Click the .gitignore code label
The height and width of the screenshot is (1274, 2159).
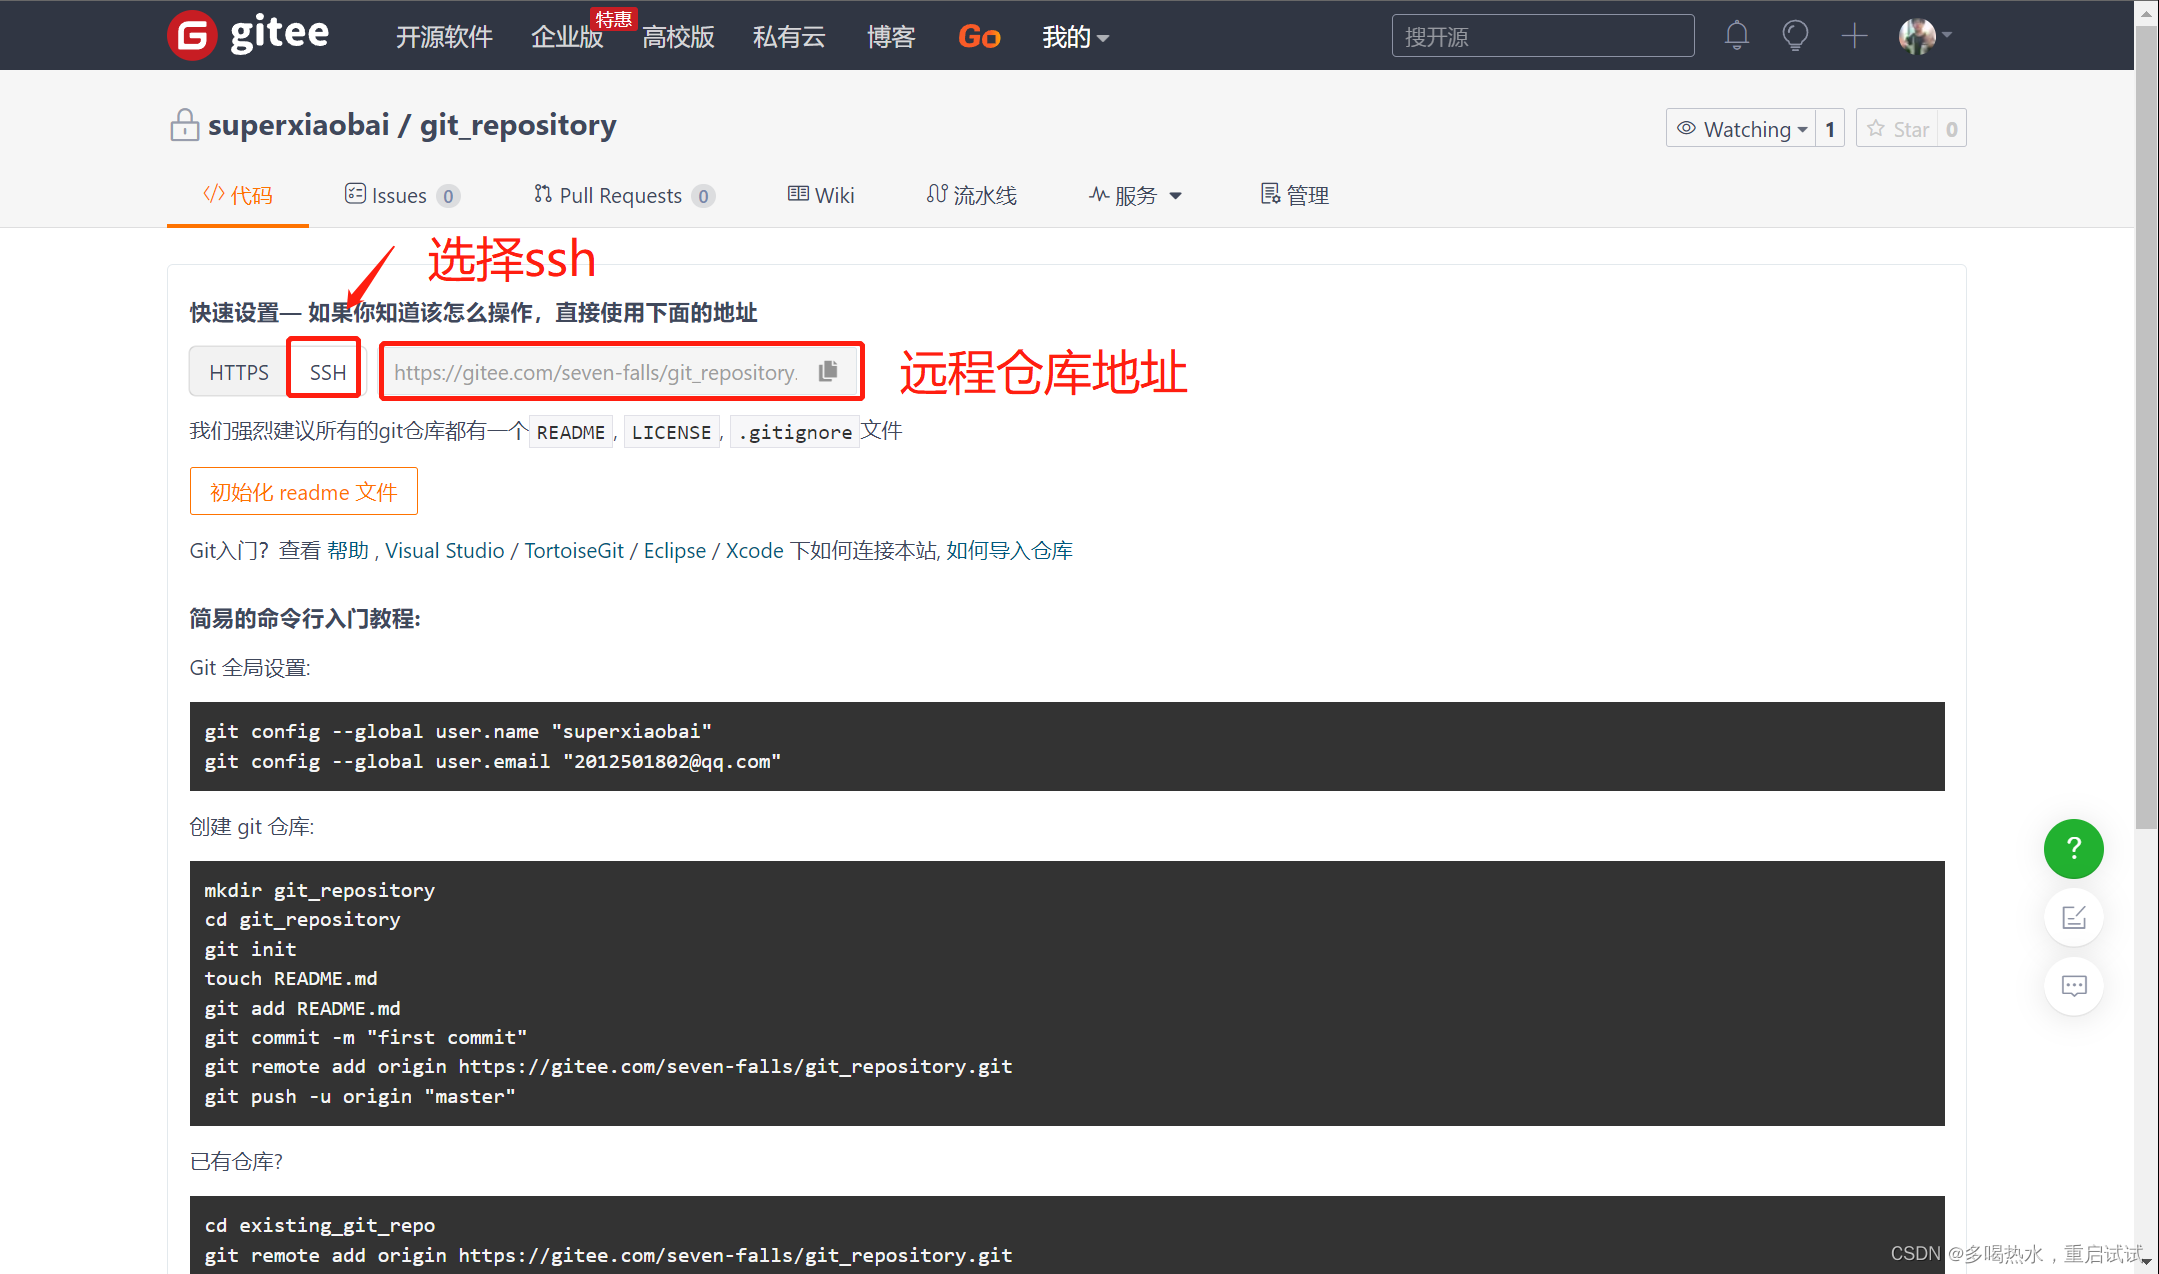click(795, 432)
